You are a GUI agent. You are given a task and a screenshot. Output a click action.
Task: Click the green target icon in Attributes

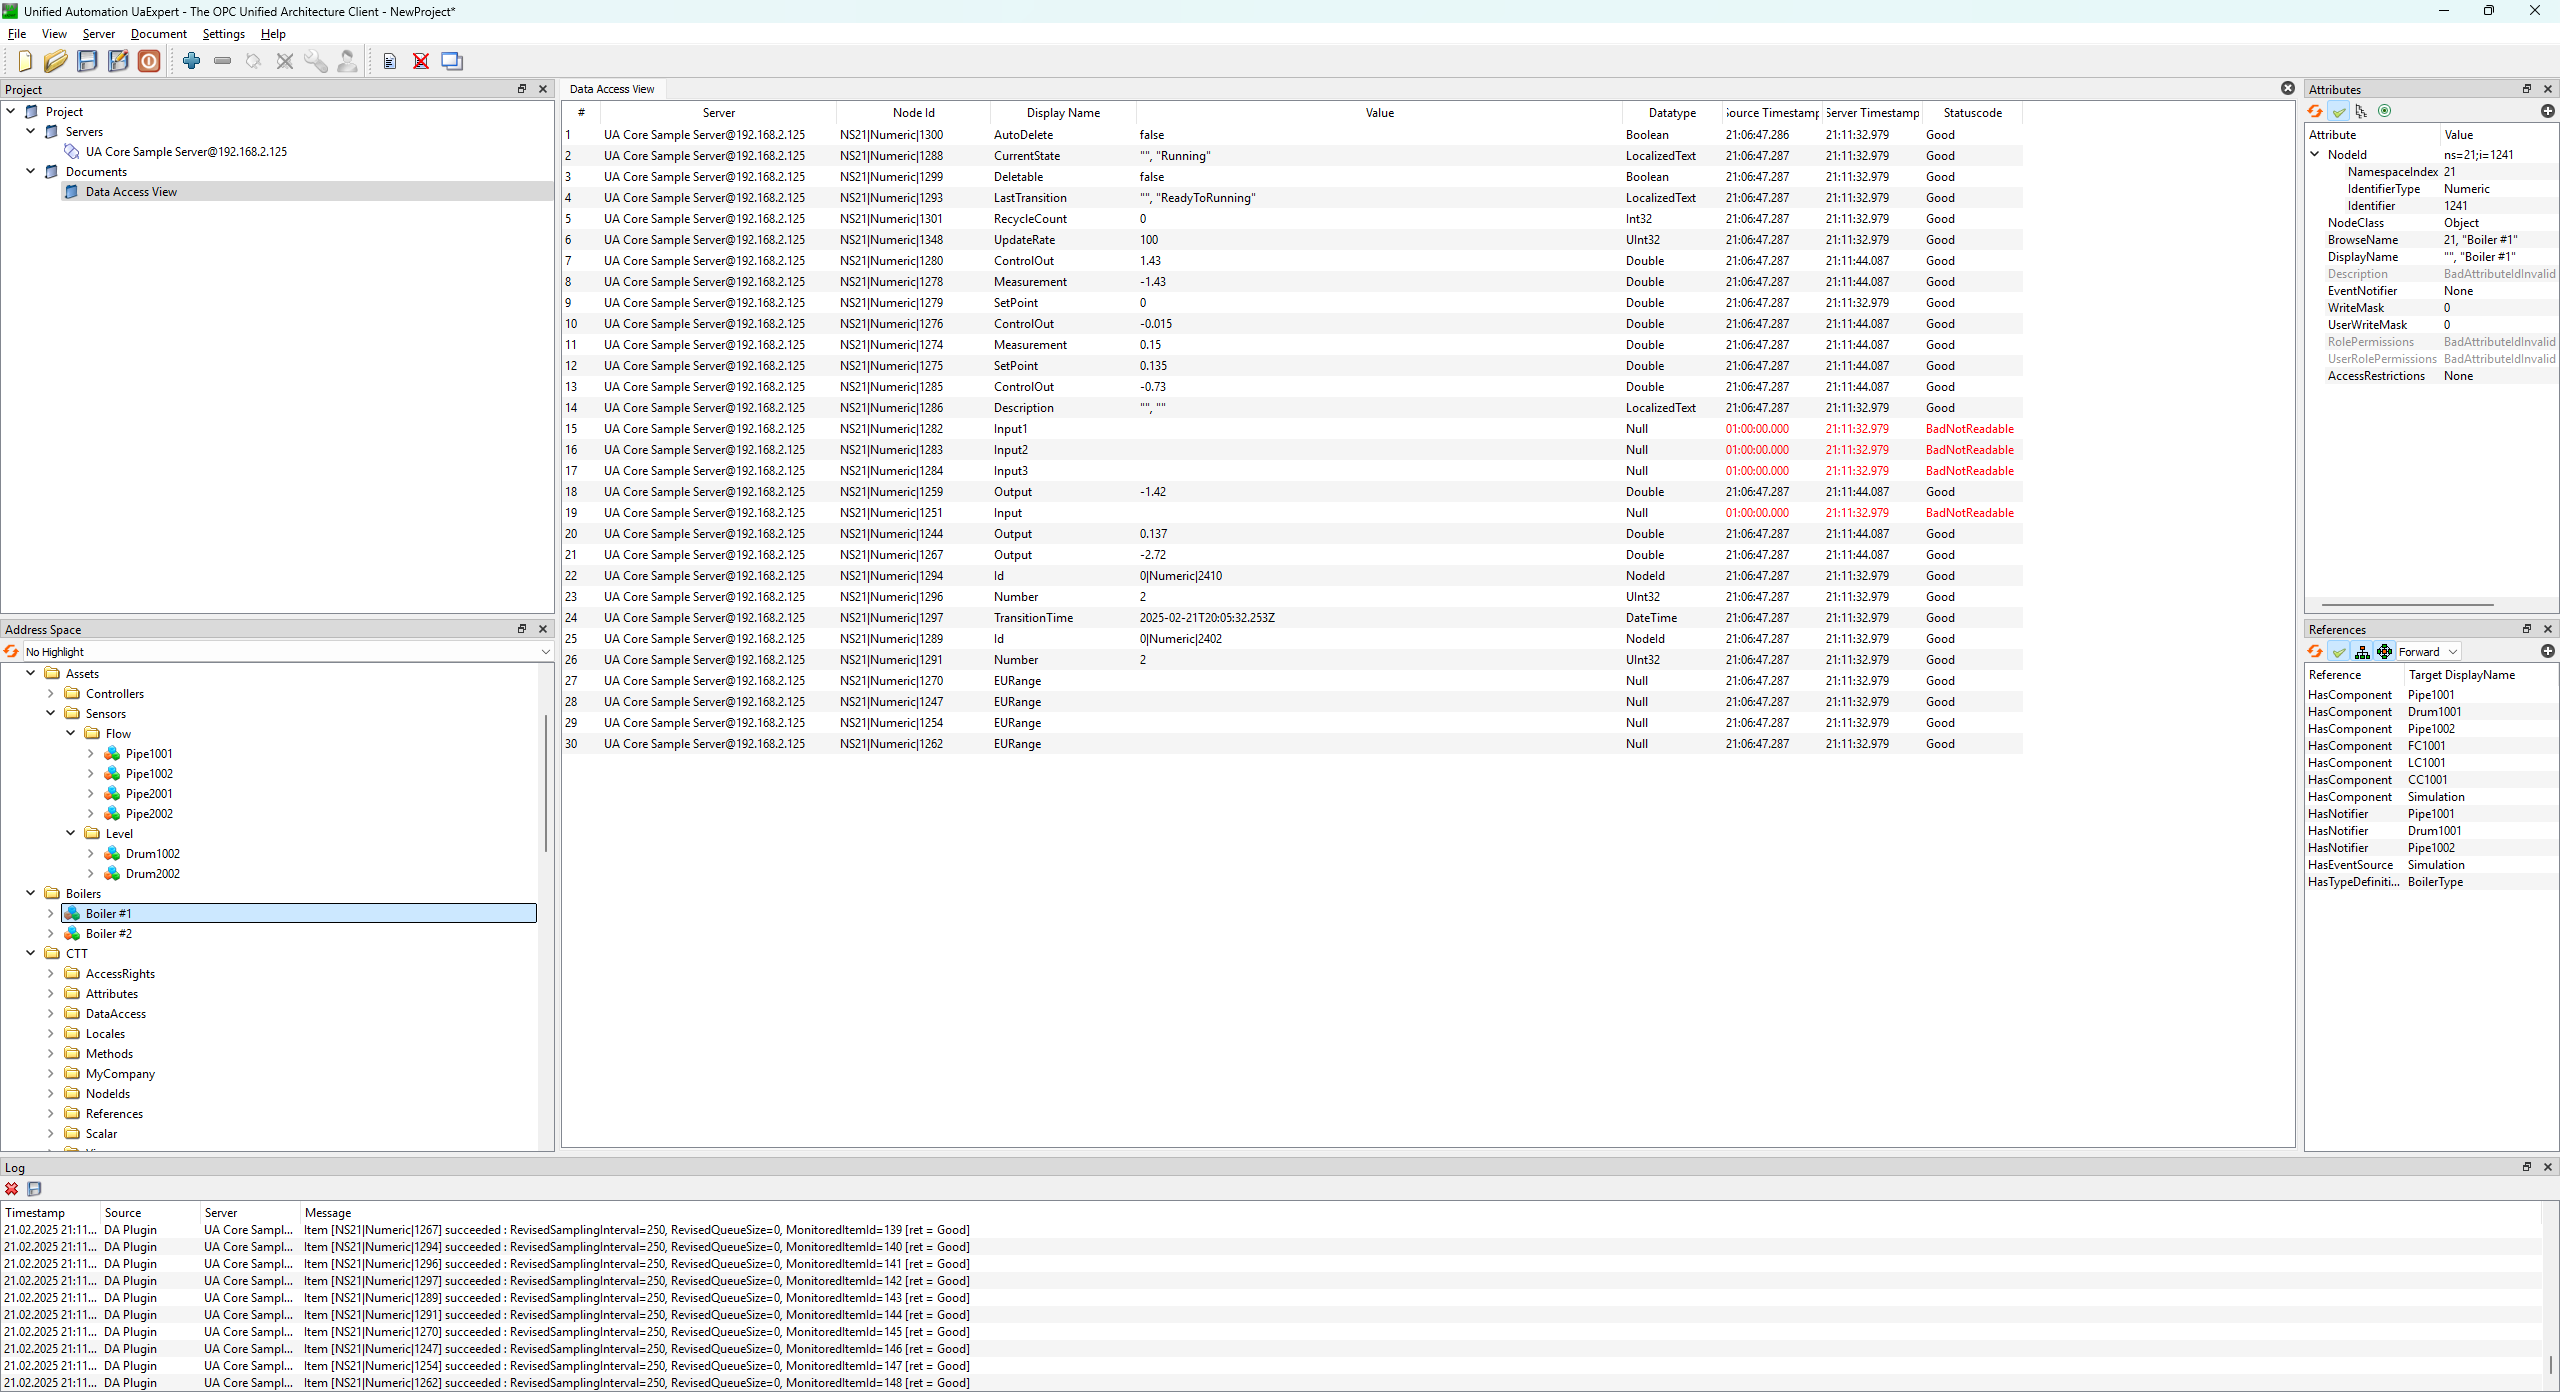click(x=2385, y=111)
